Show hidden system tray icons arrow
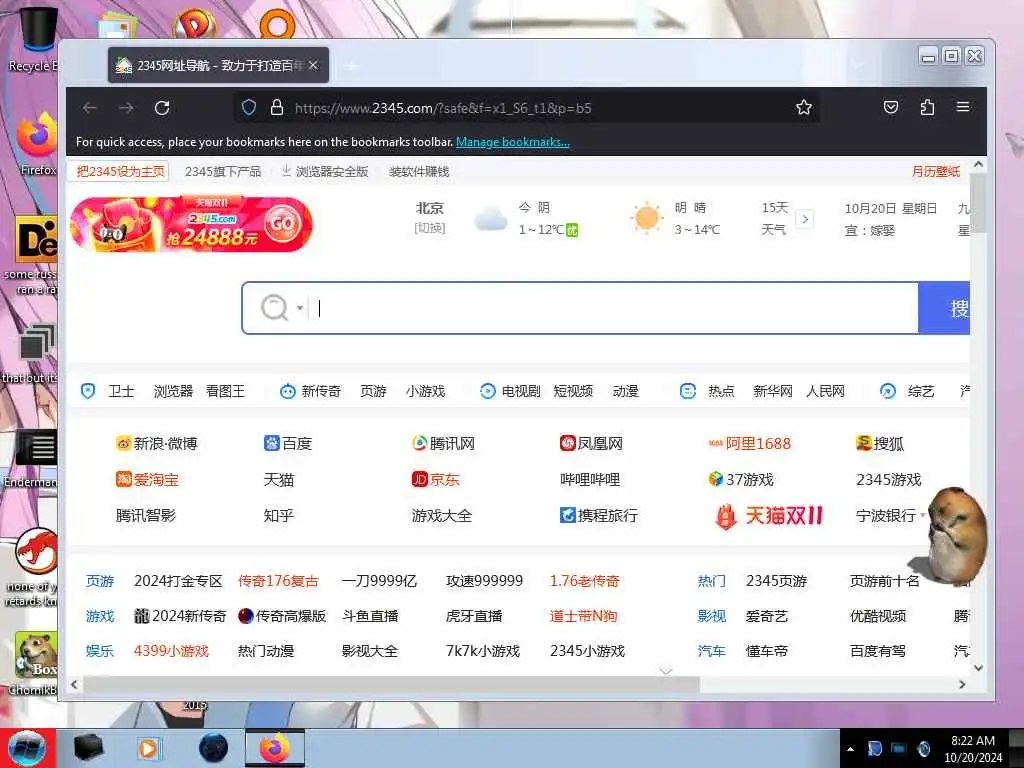 pyautogui.click(x=850, y=749)
